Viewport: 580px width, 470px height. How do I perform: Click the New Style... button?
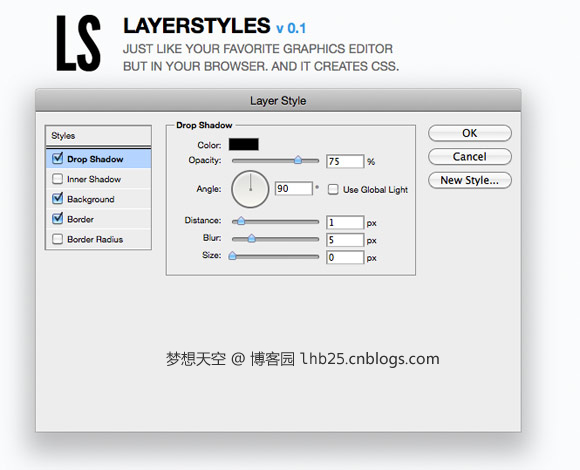point(470,180)
